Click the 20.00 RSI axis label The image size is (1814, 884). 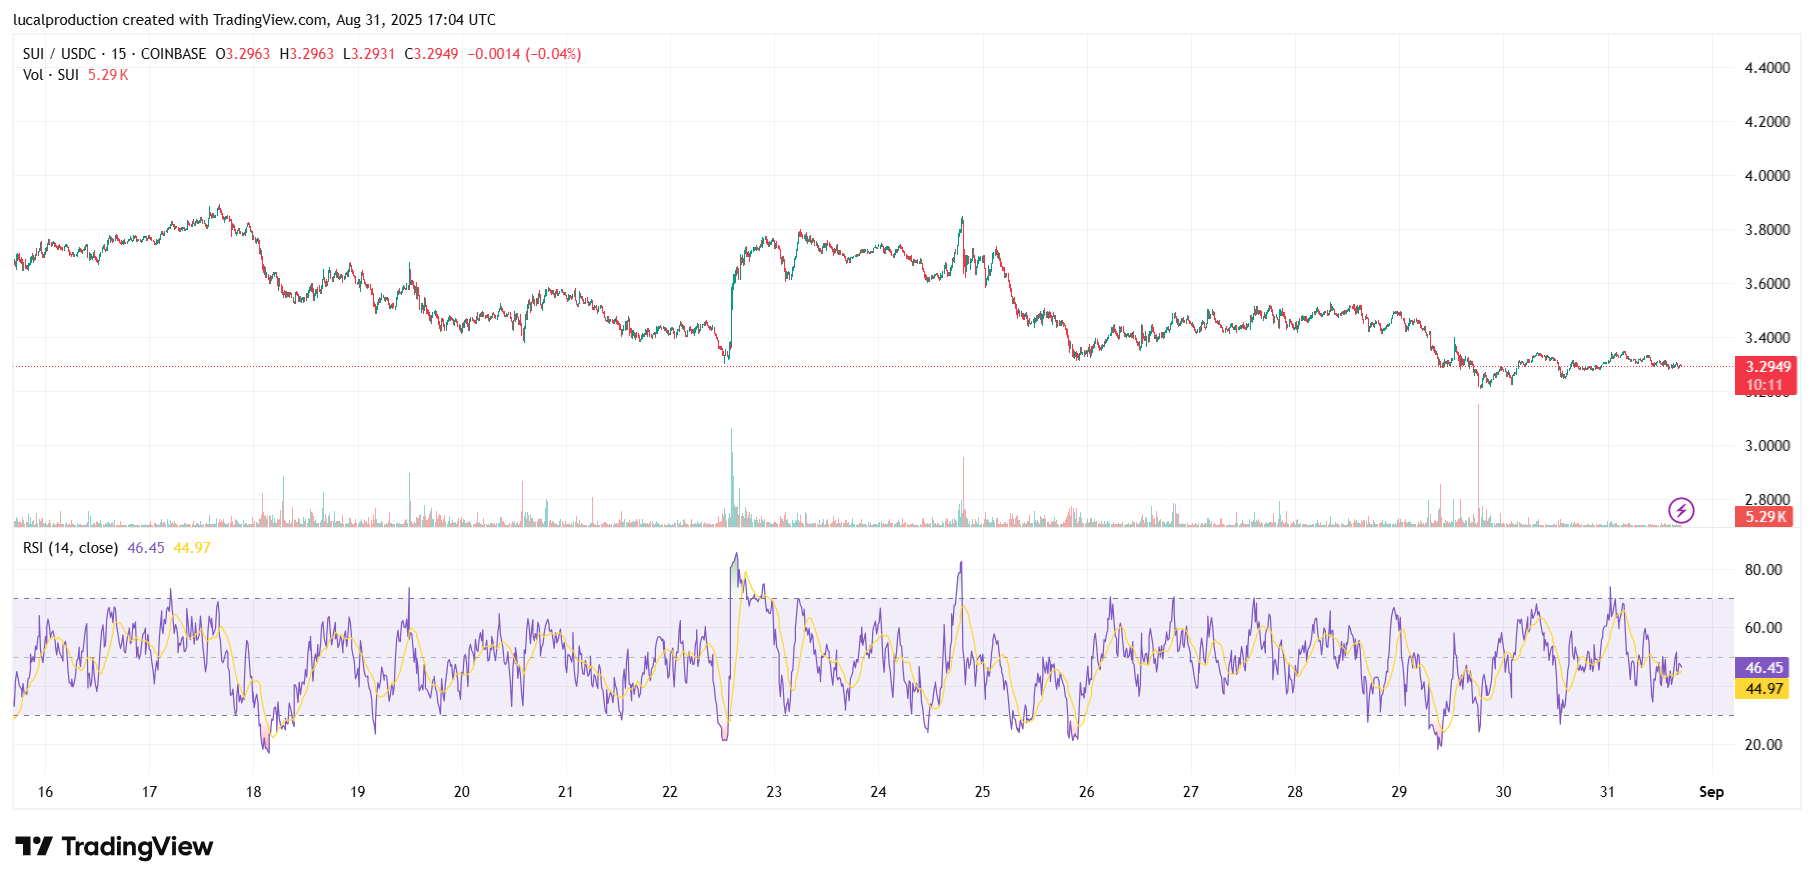(x=1763, y=745)
